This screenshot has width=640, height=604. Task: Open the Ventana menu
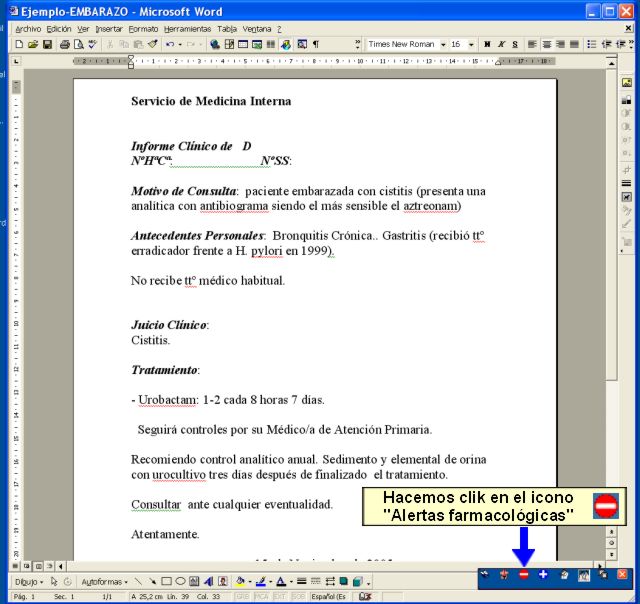257,29
